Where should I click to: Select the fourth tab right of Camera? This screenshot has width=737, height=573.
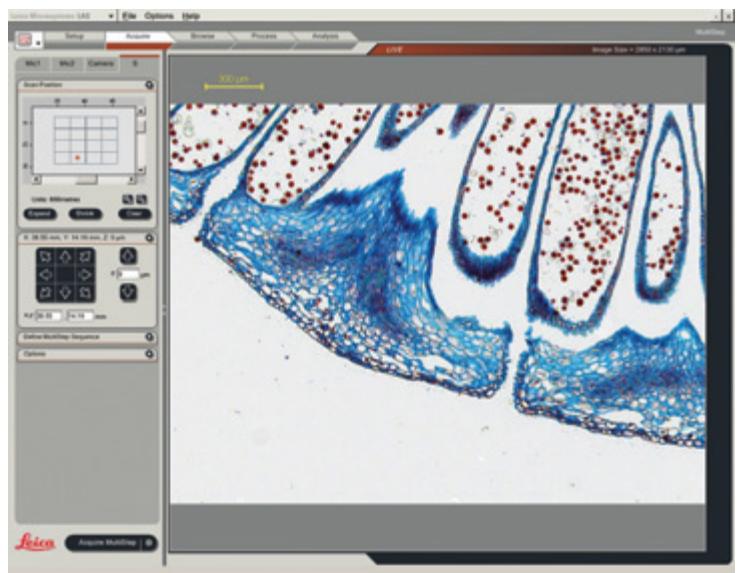pyautogui.click(x=135, y=63)
